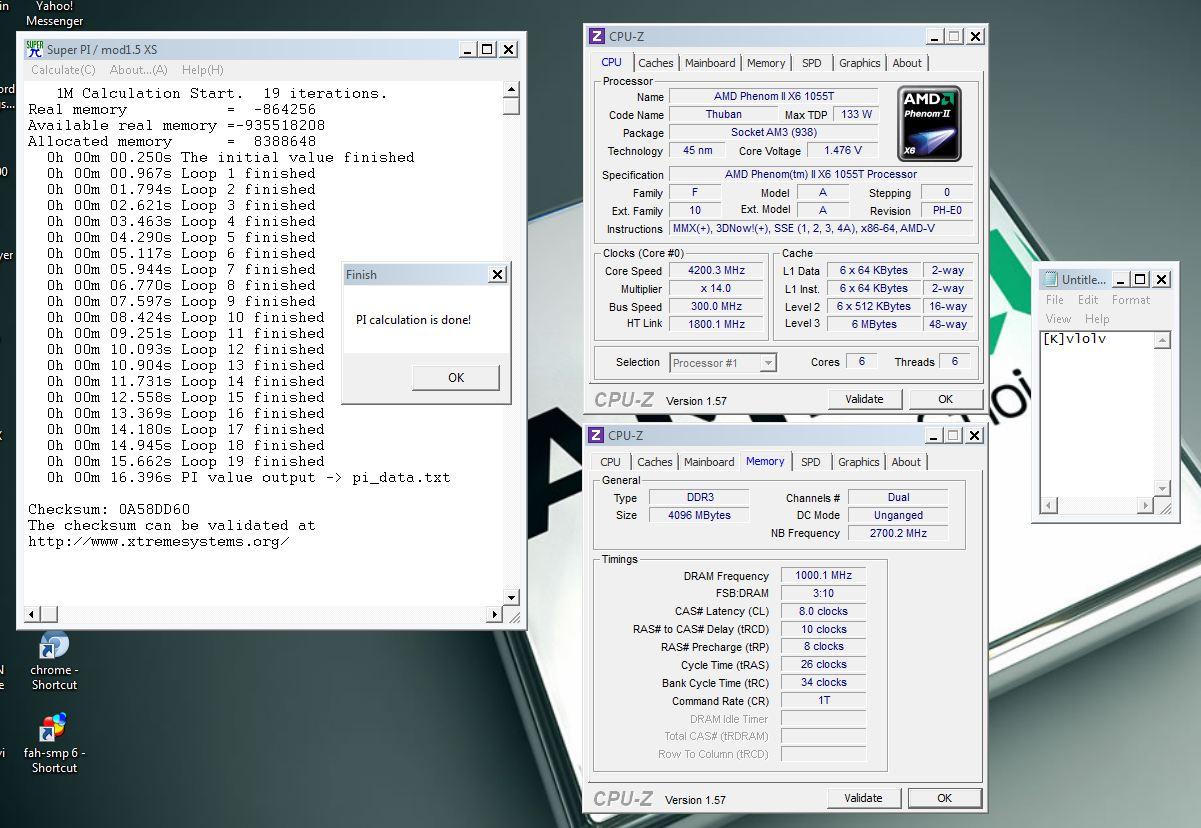This screenshot has width=1201, height=828.
Task: Open Notepad Edit menu
Action: [1088, 299]
